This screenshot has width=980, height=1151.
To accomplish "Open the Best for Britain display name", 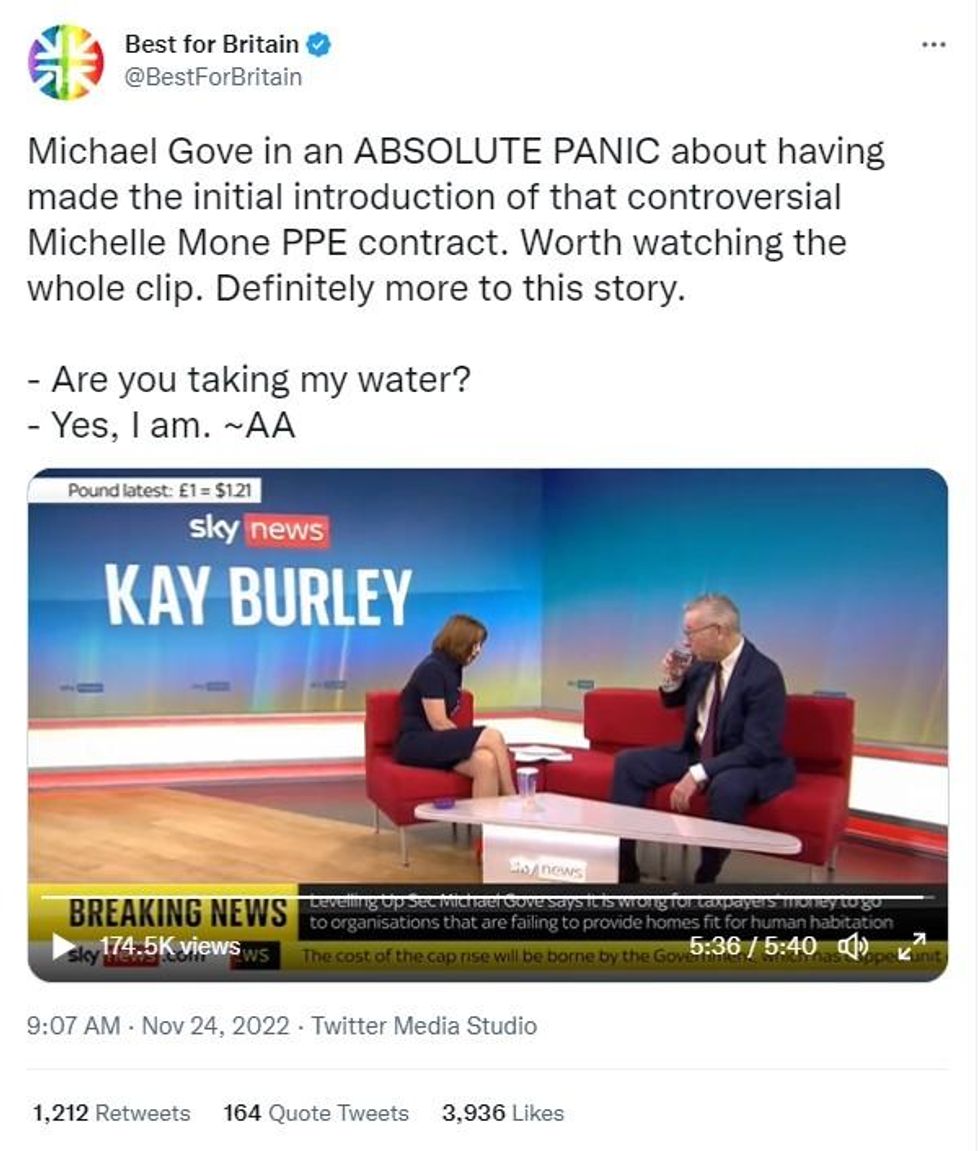I will click(211, 44).
